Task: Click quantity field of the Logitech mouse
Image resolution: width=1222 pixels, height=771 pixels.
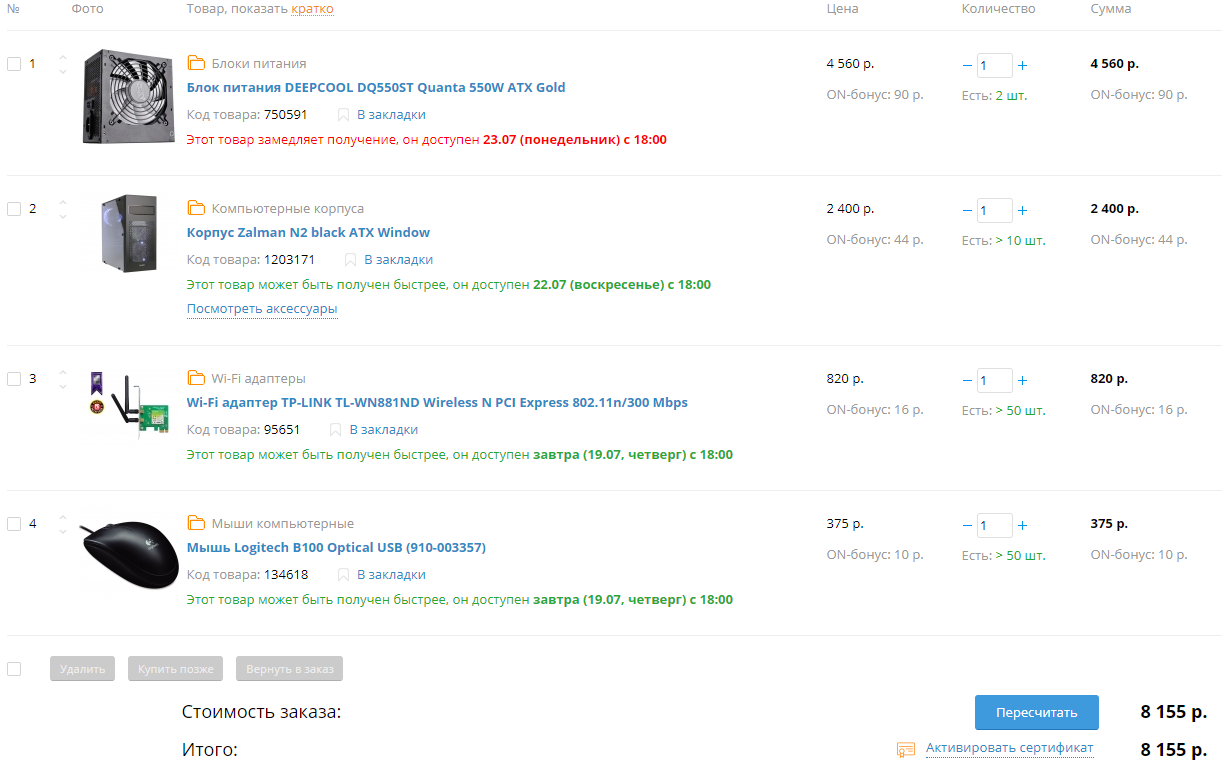Action: [994, 525]
